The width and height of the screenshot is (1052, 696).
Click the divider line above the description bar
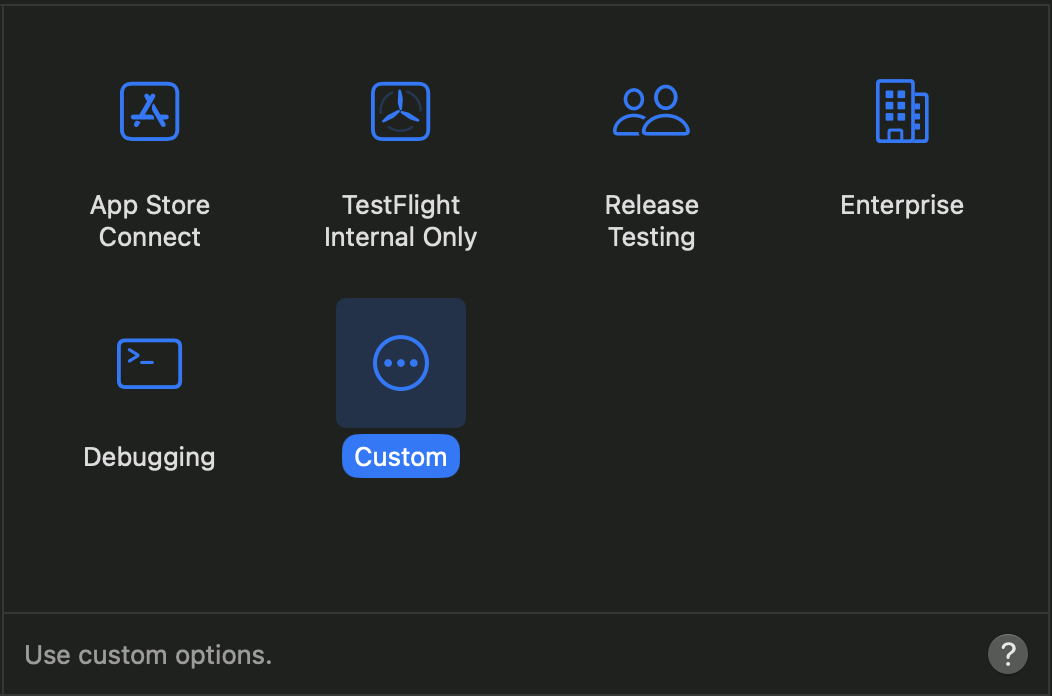(x=526, y=613)
